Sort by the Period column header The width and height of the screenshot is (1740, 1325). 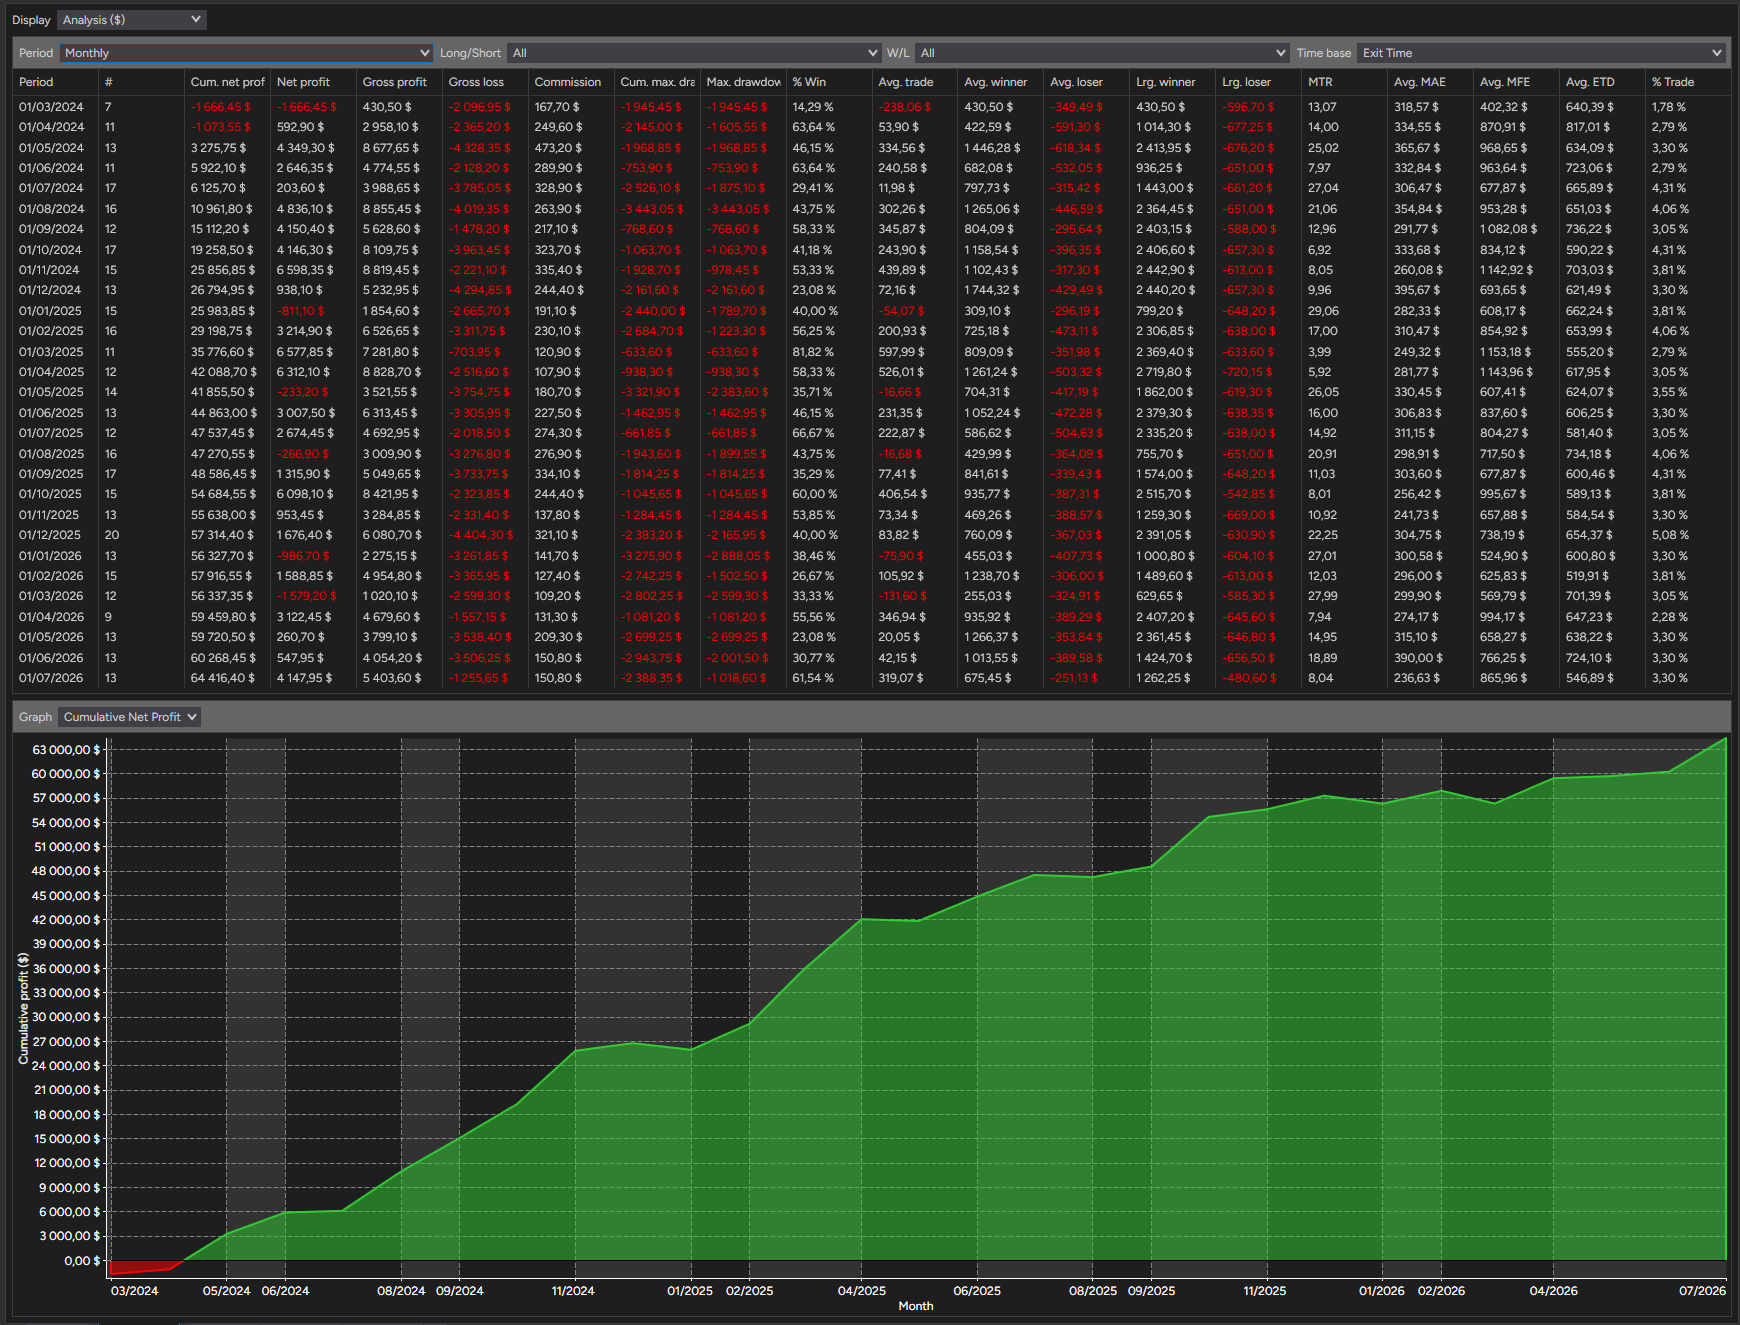click(x=55, y=82)
